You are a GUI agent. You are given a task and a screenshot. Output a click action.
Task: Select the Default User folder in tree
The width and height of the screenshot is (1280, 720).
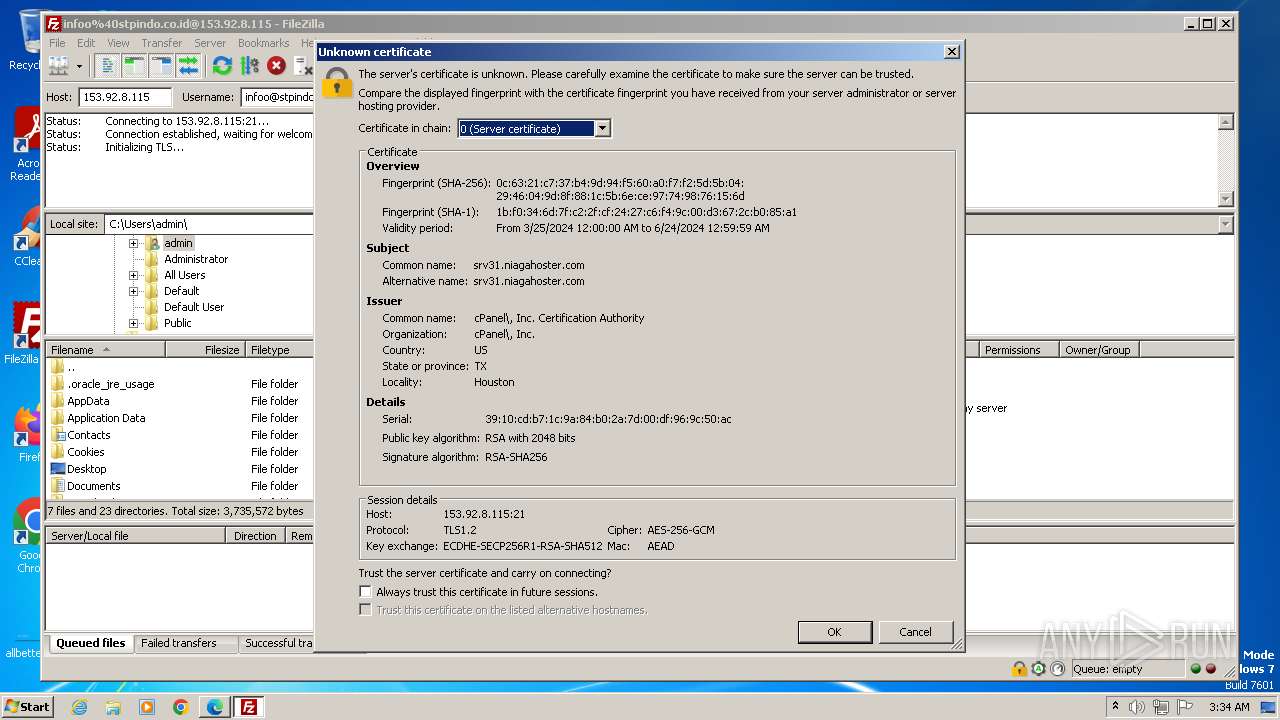point(194,307)
